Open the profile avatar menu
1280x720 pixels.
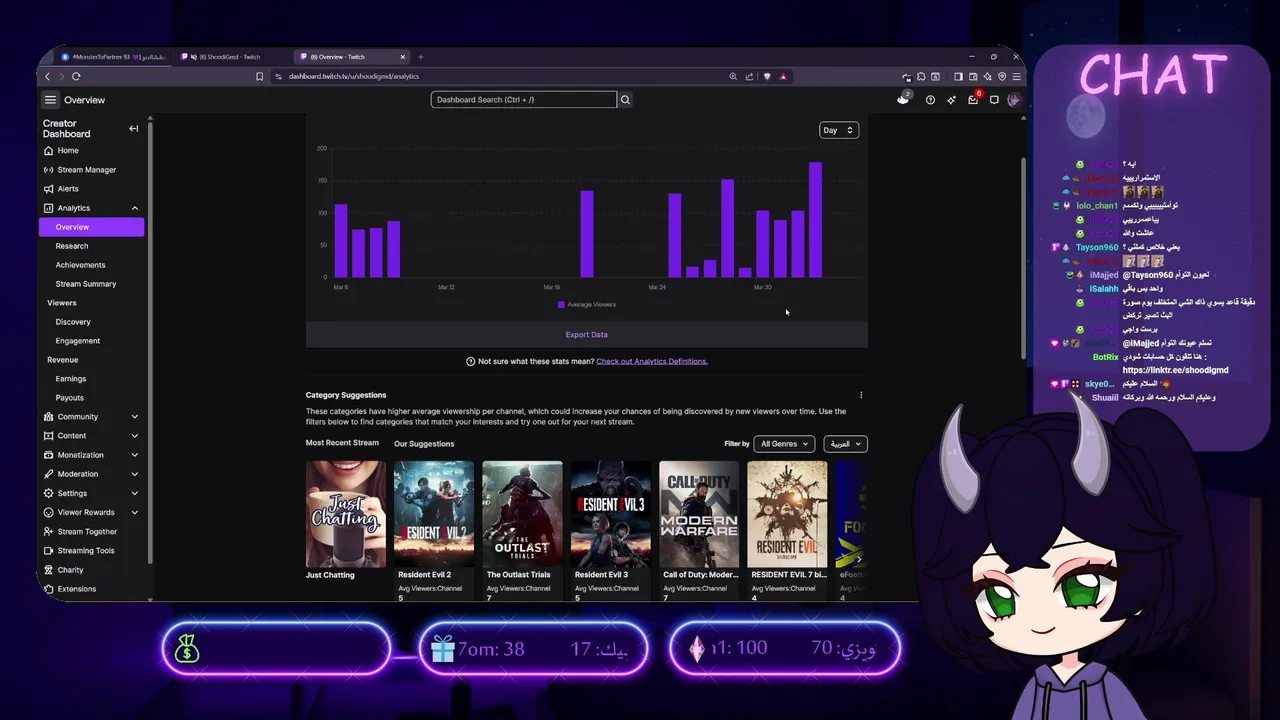(x=1014, y=100)
